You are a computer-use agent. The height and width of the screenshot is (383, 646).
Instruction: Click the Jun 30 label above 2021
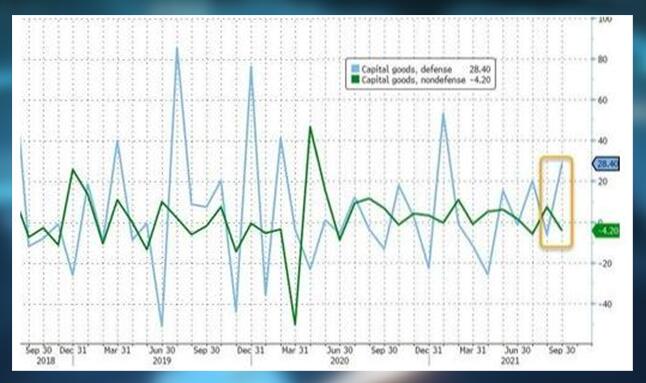click(x=517, y=350)
